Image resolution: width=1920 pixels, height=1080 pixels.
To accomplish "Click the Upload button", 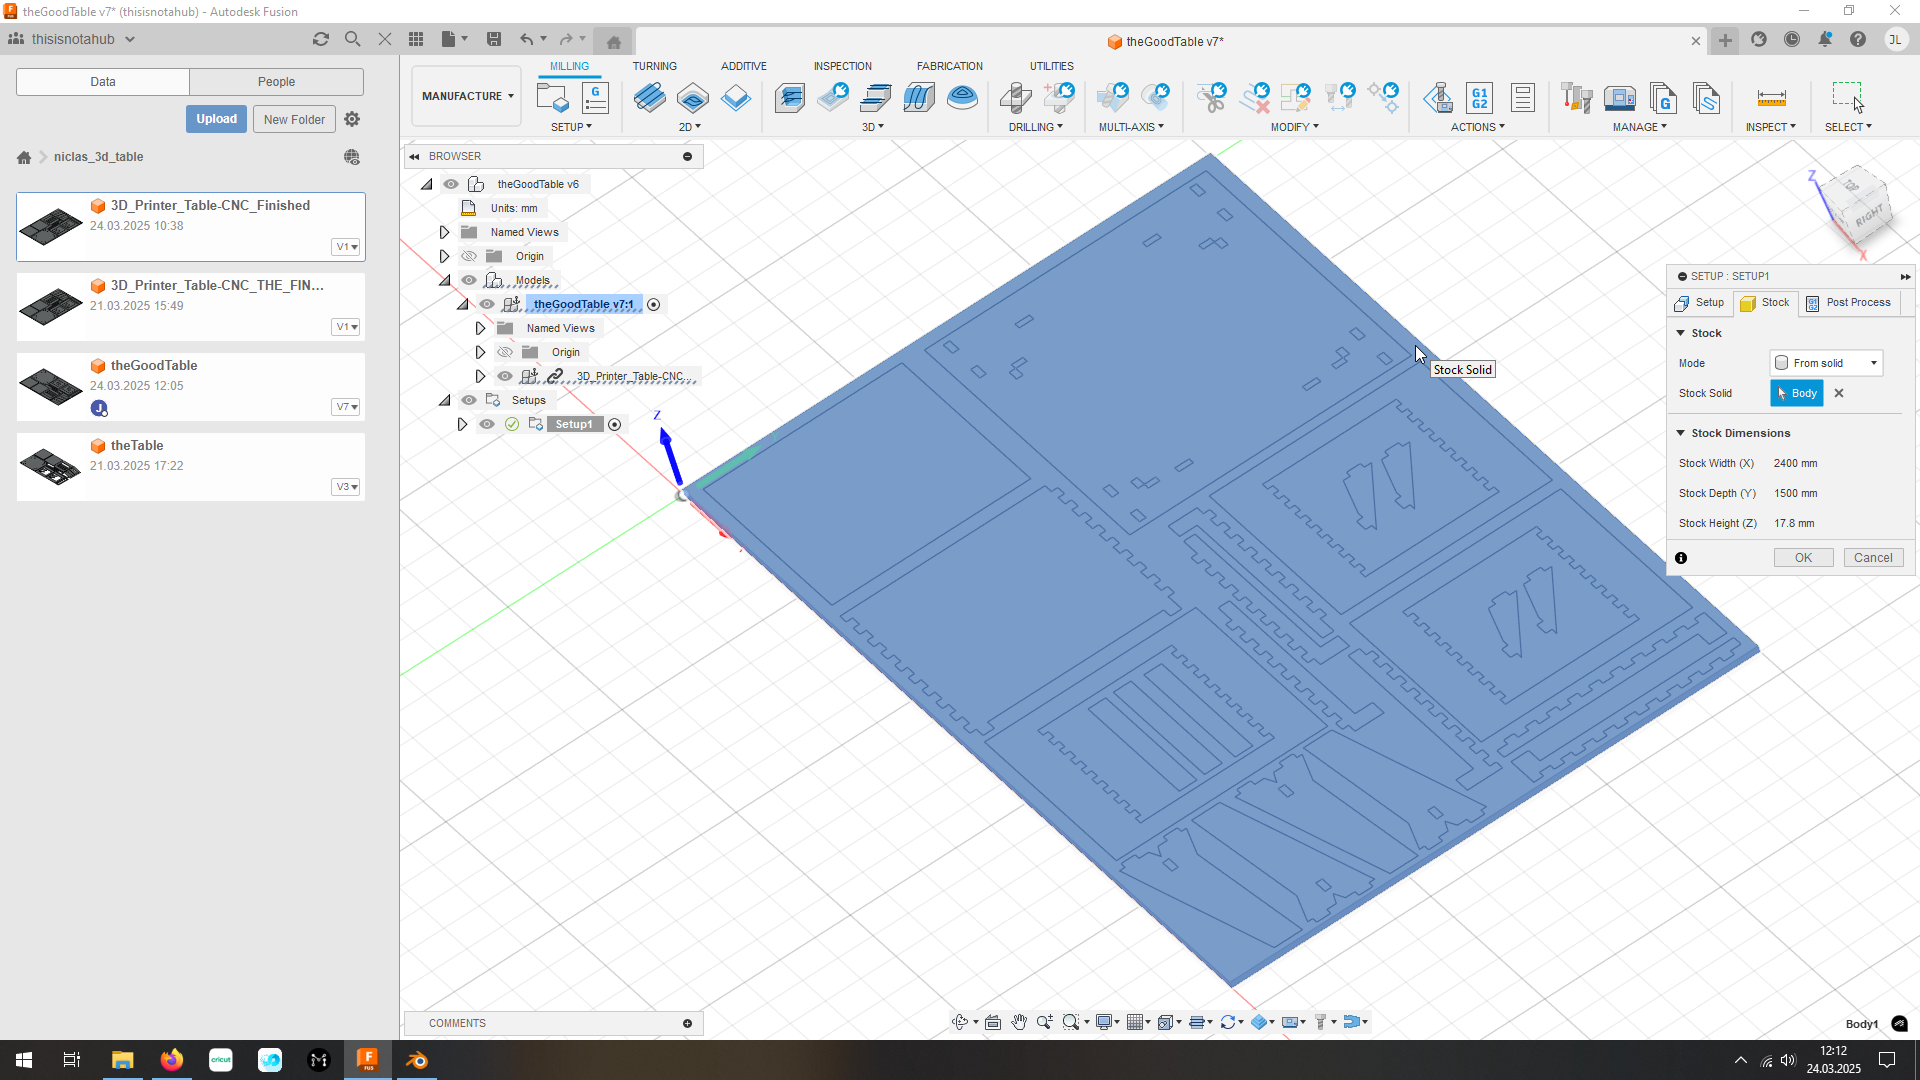I will click(x=216, y=119).
